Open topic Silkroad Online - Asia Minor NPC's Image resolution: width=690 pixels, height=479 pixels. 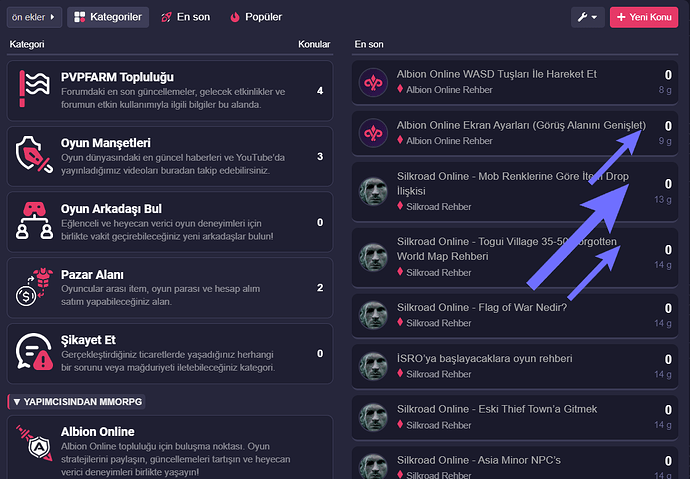(479, 460)
